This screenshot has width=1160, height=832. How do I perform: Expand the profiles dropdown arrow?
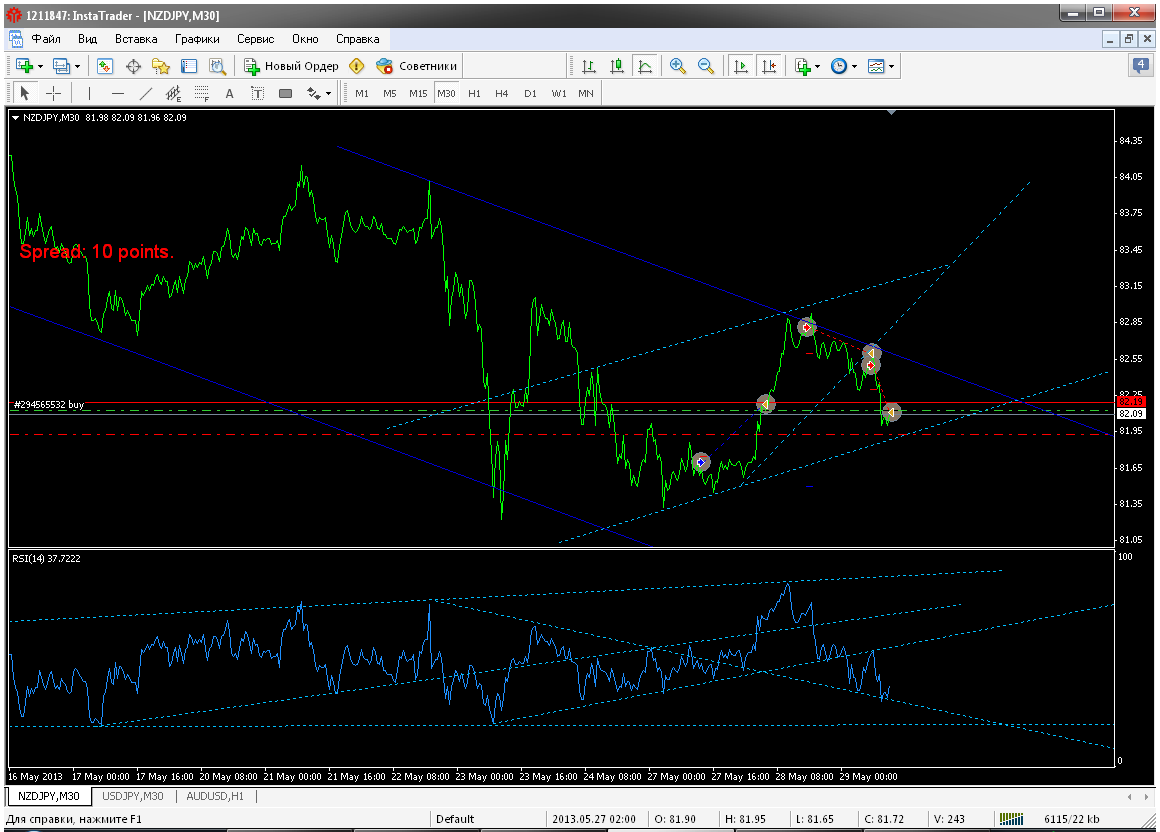click(x=78, y=67)
